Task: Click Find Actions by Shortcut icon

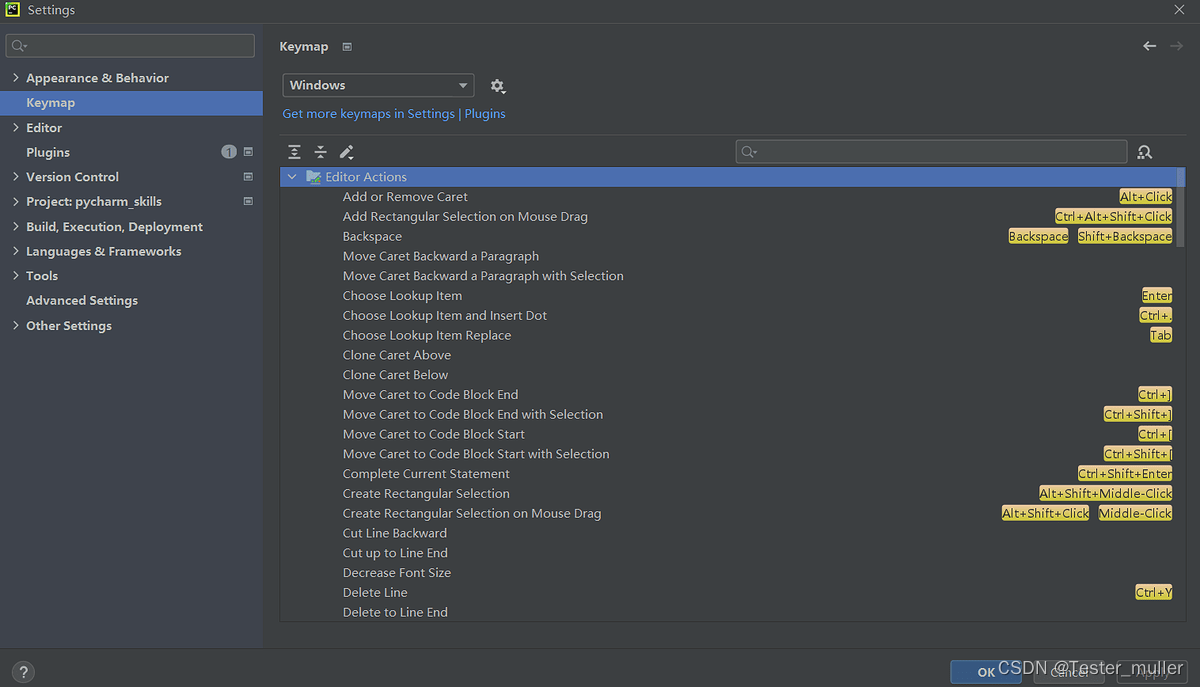Action: coord(1145,152)
